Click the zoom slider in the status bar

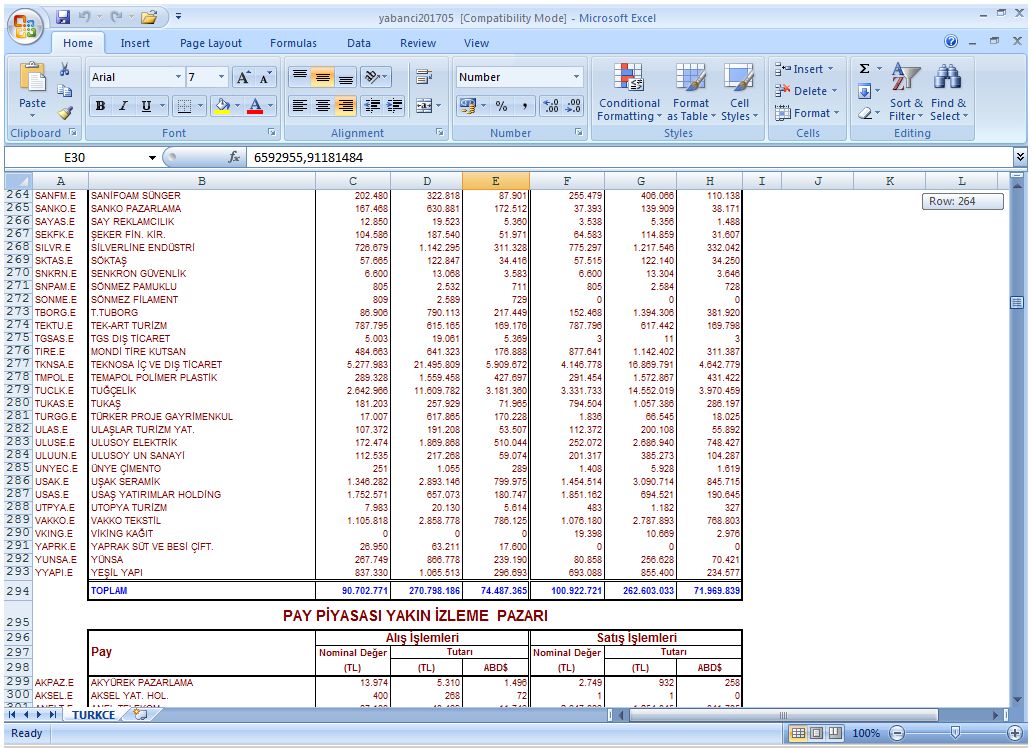tap(955, 733)
